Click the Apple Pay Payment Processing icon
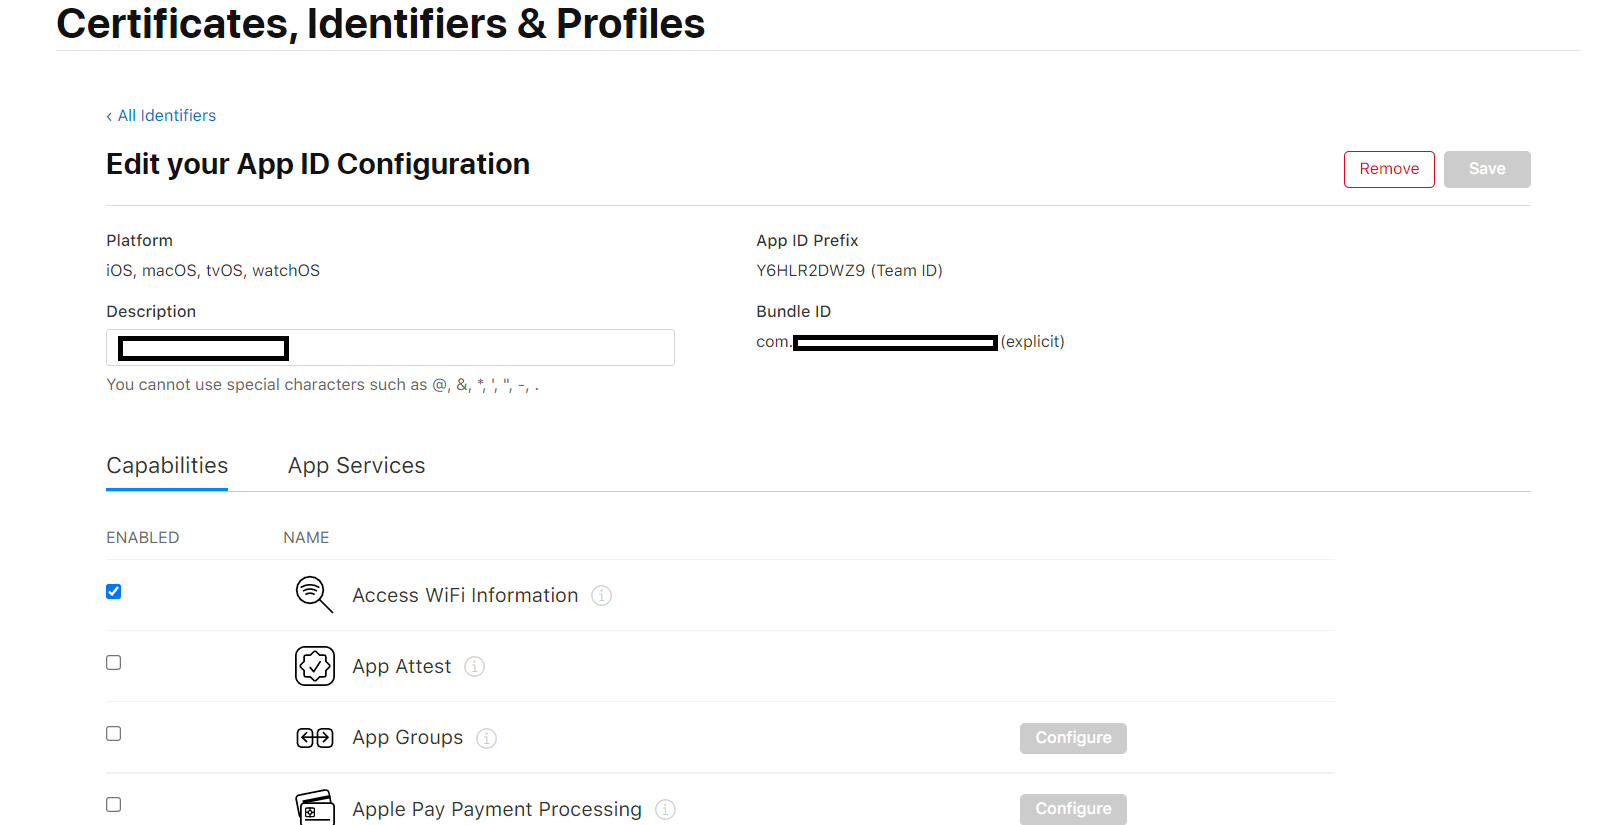Image resolution: width=1619 pixels, height=825 pixels. pyautogui.click(x=315, y=808)
